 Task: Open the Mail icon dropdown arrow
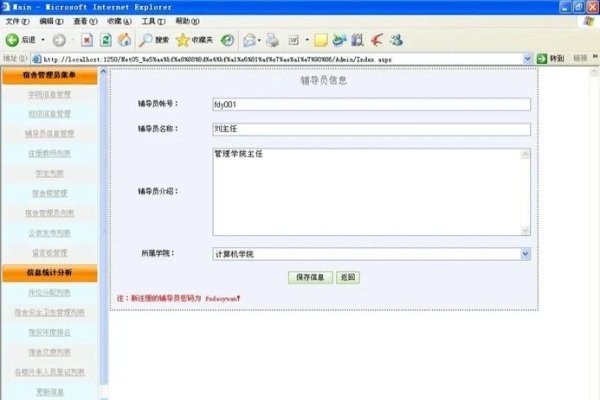[x=259, y=40]
